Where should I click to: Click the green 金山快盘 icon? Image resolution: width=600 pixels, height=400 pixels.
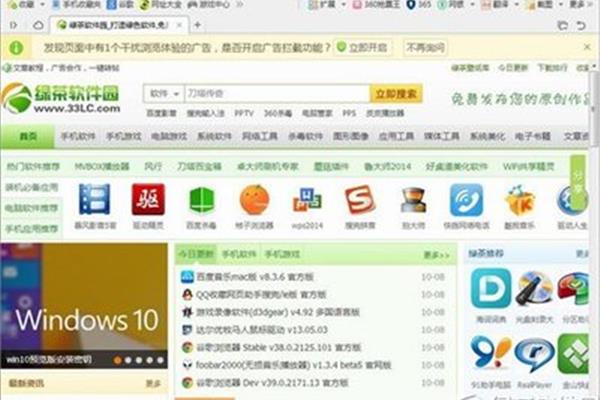coord(572,354)
